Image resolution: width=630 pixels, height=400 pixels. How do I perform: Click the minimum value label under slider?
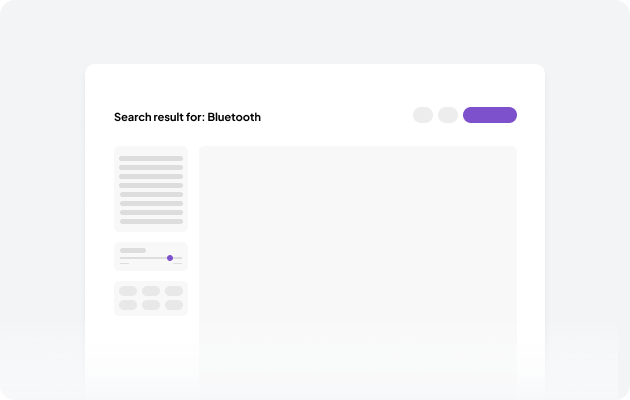click(125, 264)
